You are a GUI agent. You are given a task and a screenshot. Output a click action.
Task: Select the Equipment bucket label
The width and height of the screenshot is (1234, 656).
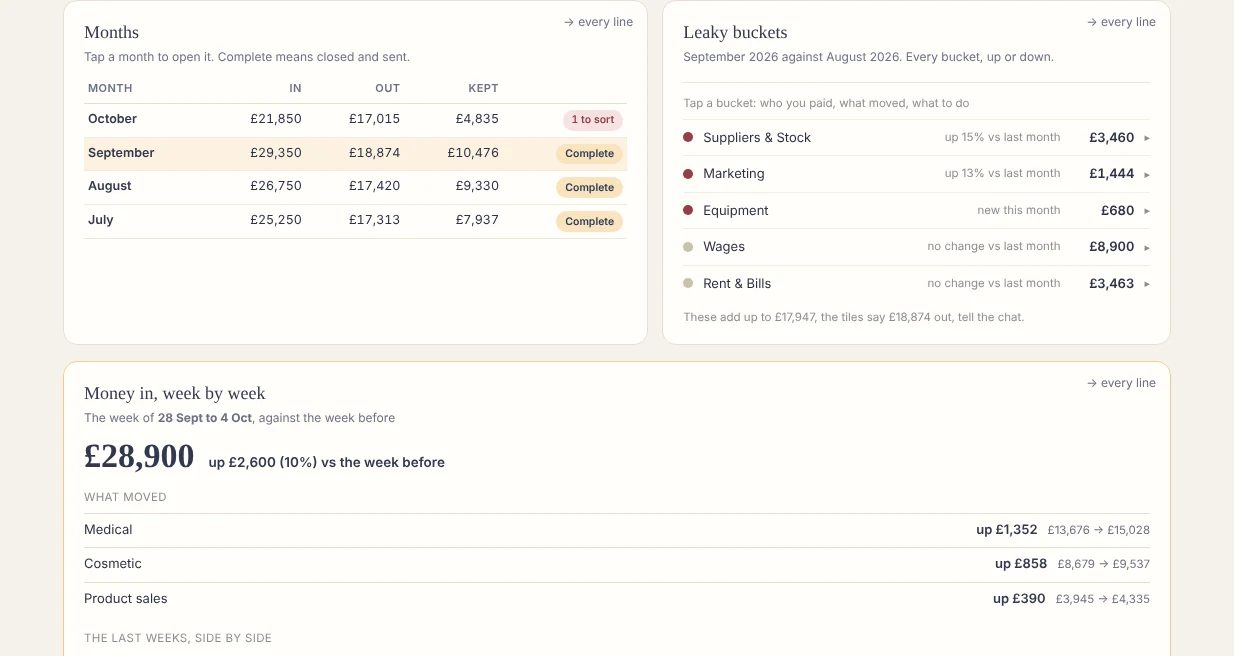tap(736, 211)
